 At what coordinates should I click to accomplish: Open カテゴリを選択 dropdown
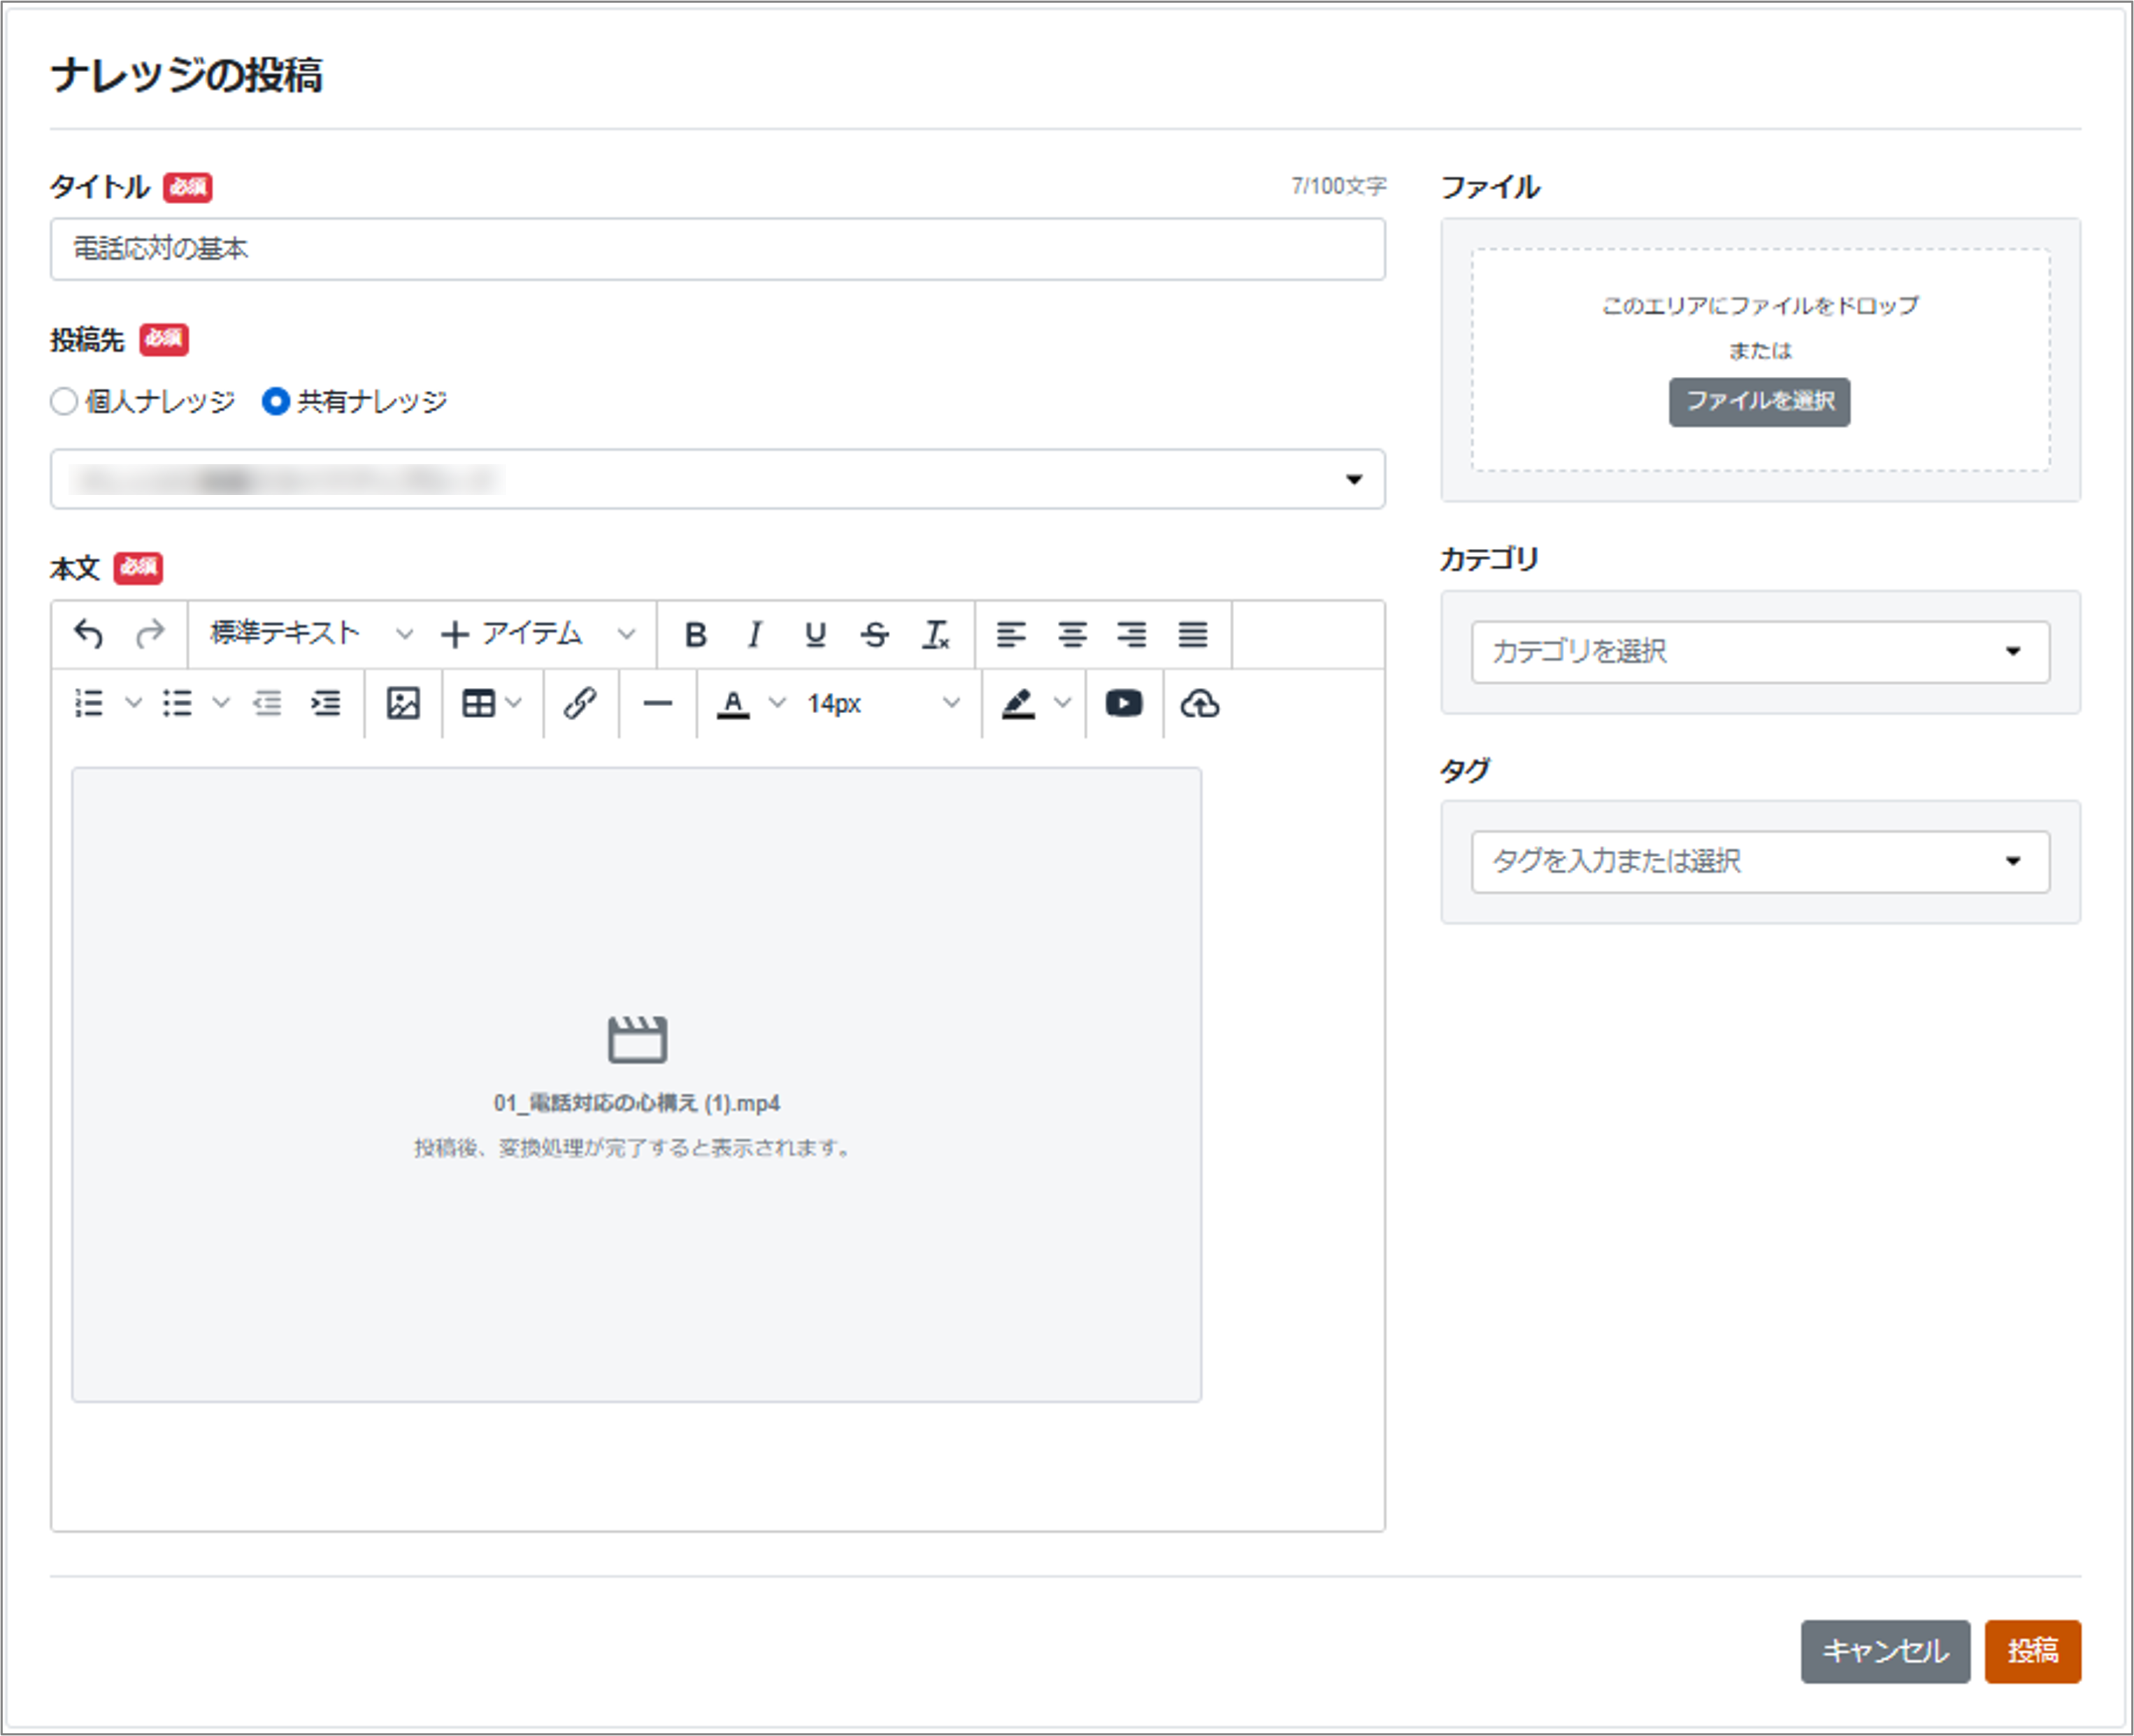click(1759, 652)
